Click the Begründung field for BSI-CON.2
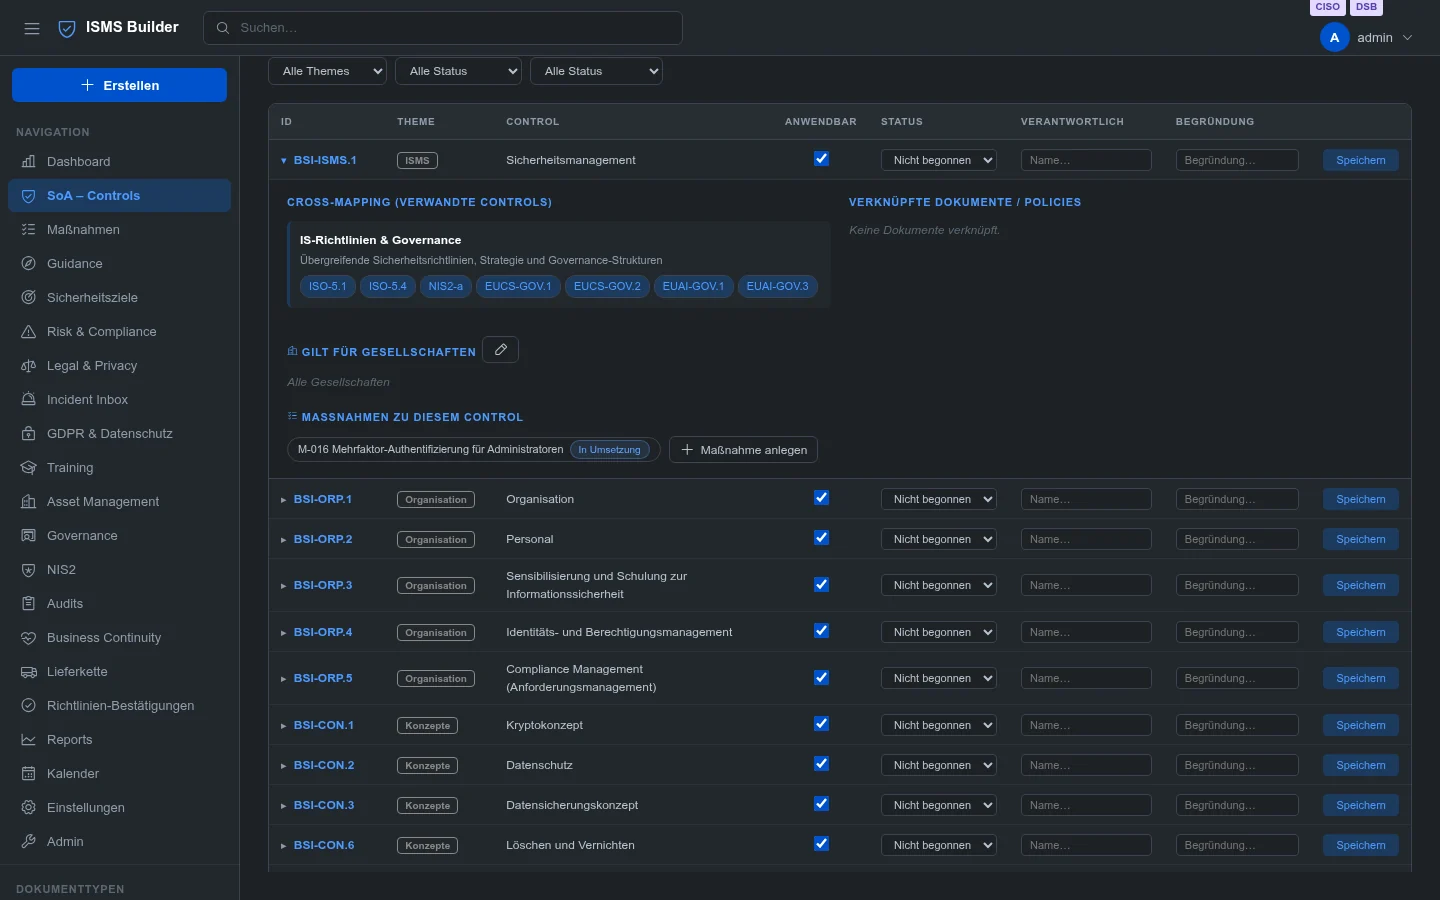 pyautogui.click(x=1237, y=765)
